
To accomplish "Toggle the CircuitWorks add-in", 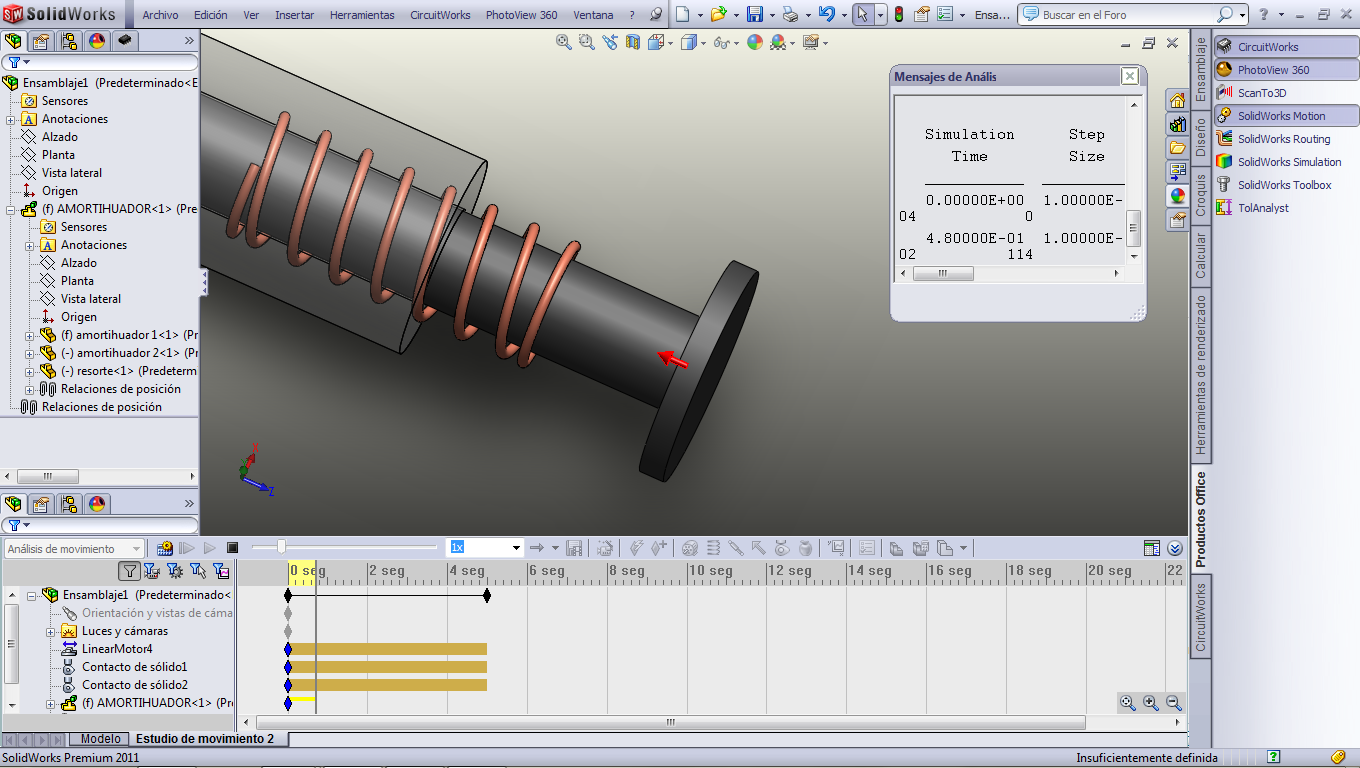I will pyautogui.click(x=1286, y=47).
